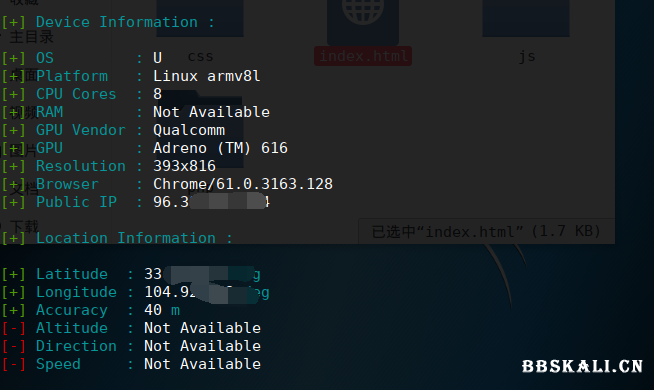Open 主目录 in the file manager sidebar

(x=31, y=37)
